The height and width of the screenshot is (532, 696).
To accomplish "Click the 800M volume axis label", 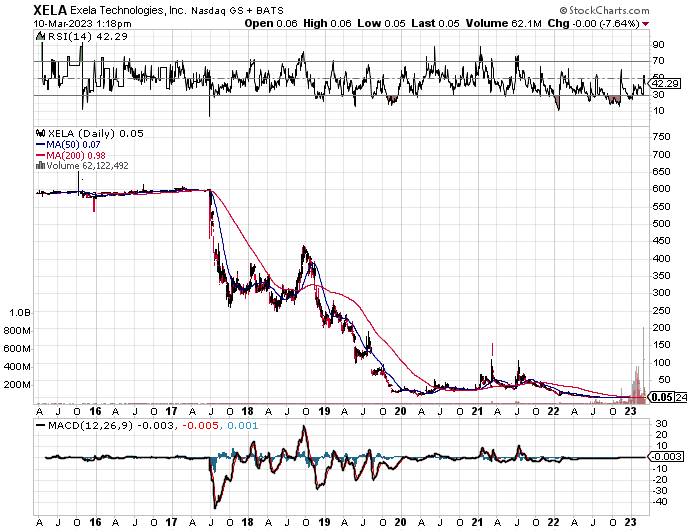I will click(17, 331).
